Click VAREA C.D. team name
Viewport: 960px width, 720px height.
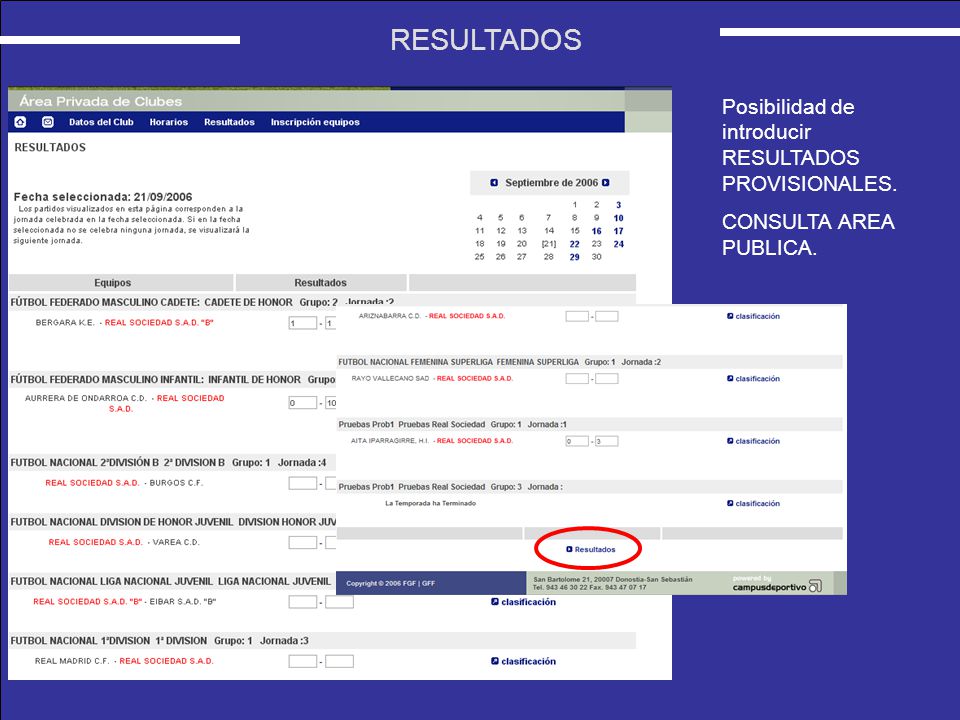(x=176, y=542)
